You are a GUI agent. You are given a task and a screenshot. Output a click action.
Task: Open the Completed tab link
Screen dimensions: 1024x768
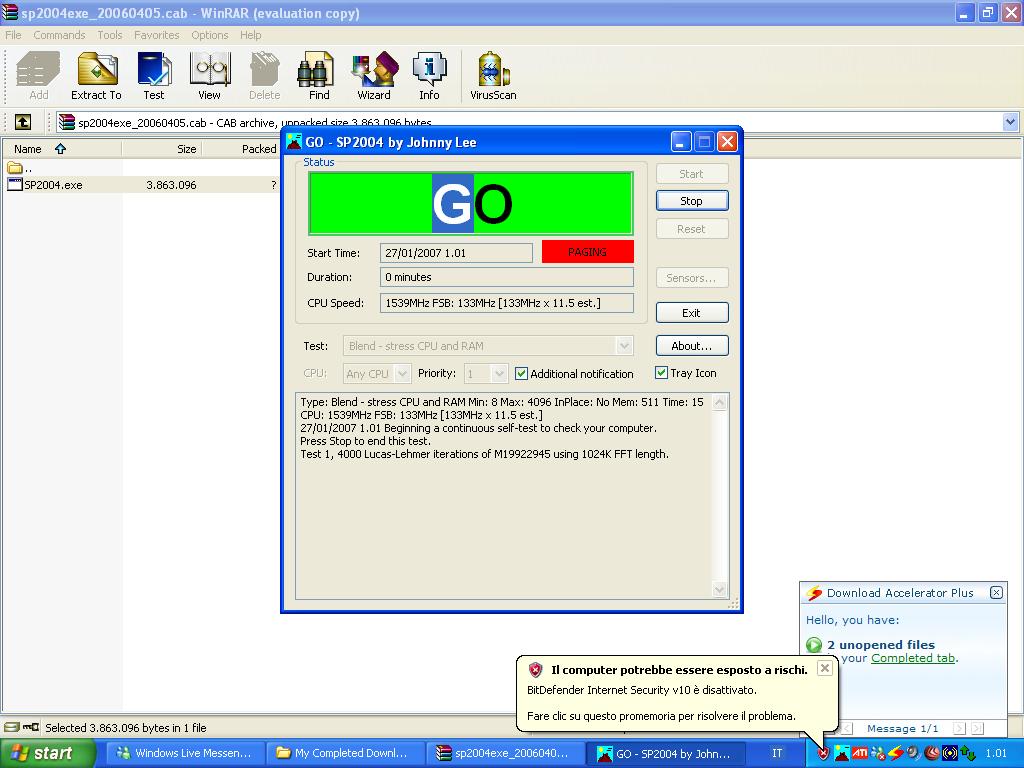[x=913, y=658]
